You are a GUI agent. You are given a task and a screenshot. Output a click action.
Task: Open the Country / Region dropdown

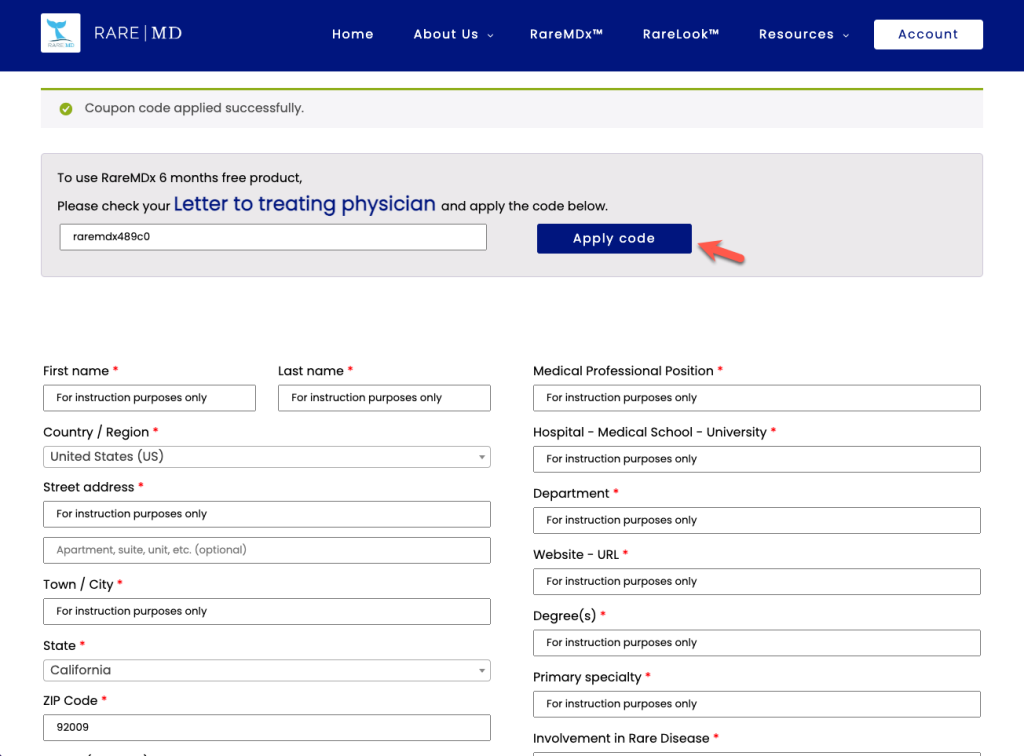tap(266, 456)
